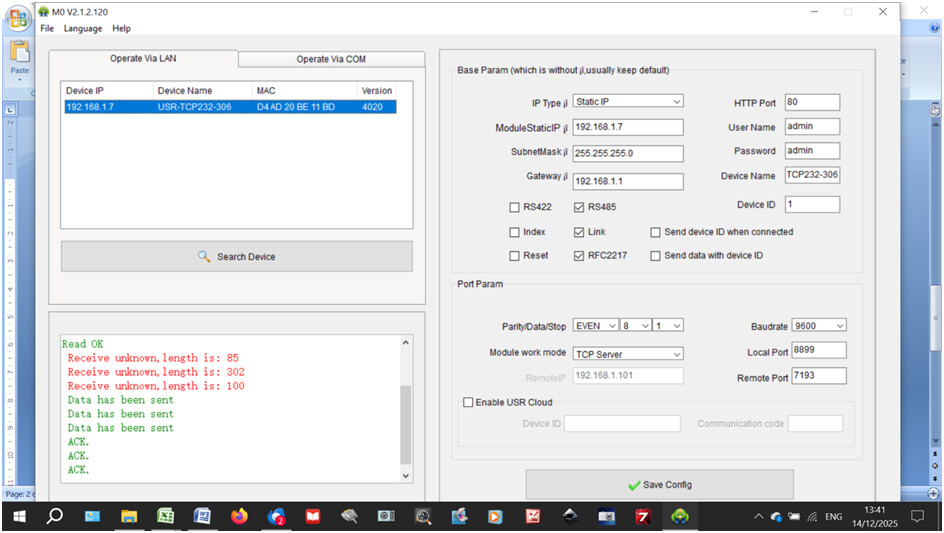Tick the Enable USR Cloud checkbox
Image resolution: width=944 pixels, height=533 pixels.
[467, 402]
